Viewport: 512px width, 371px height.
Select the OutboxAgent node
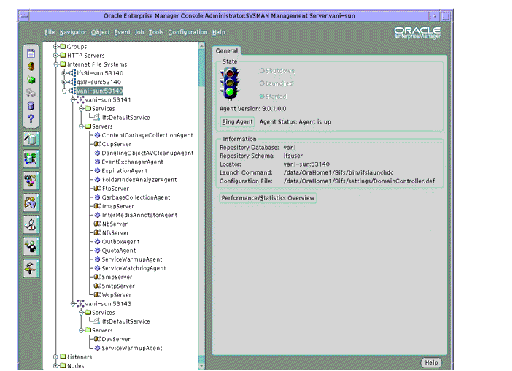[120, 241]
